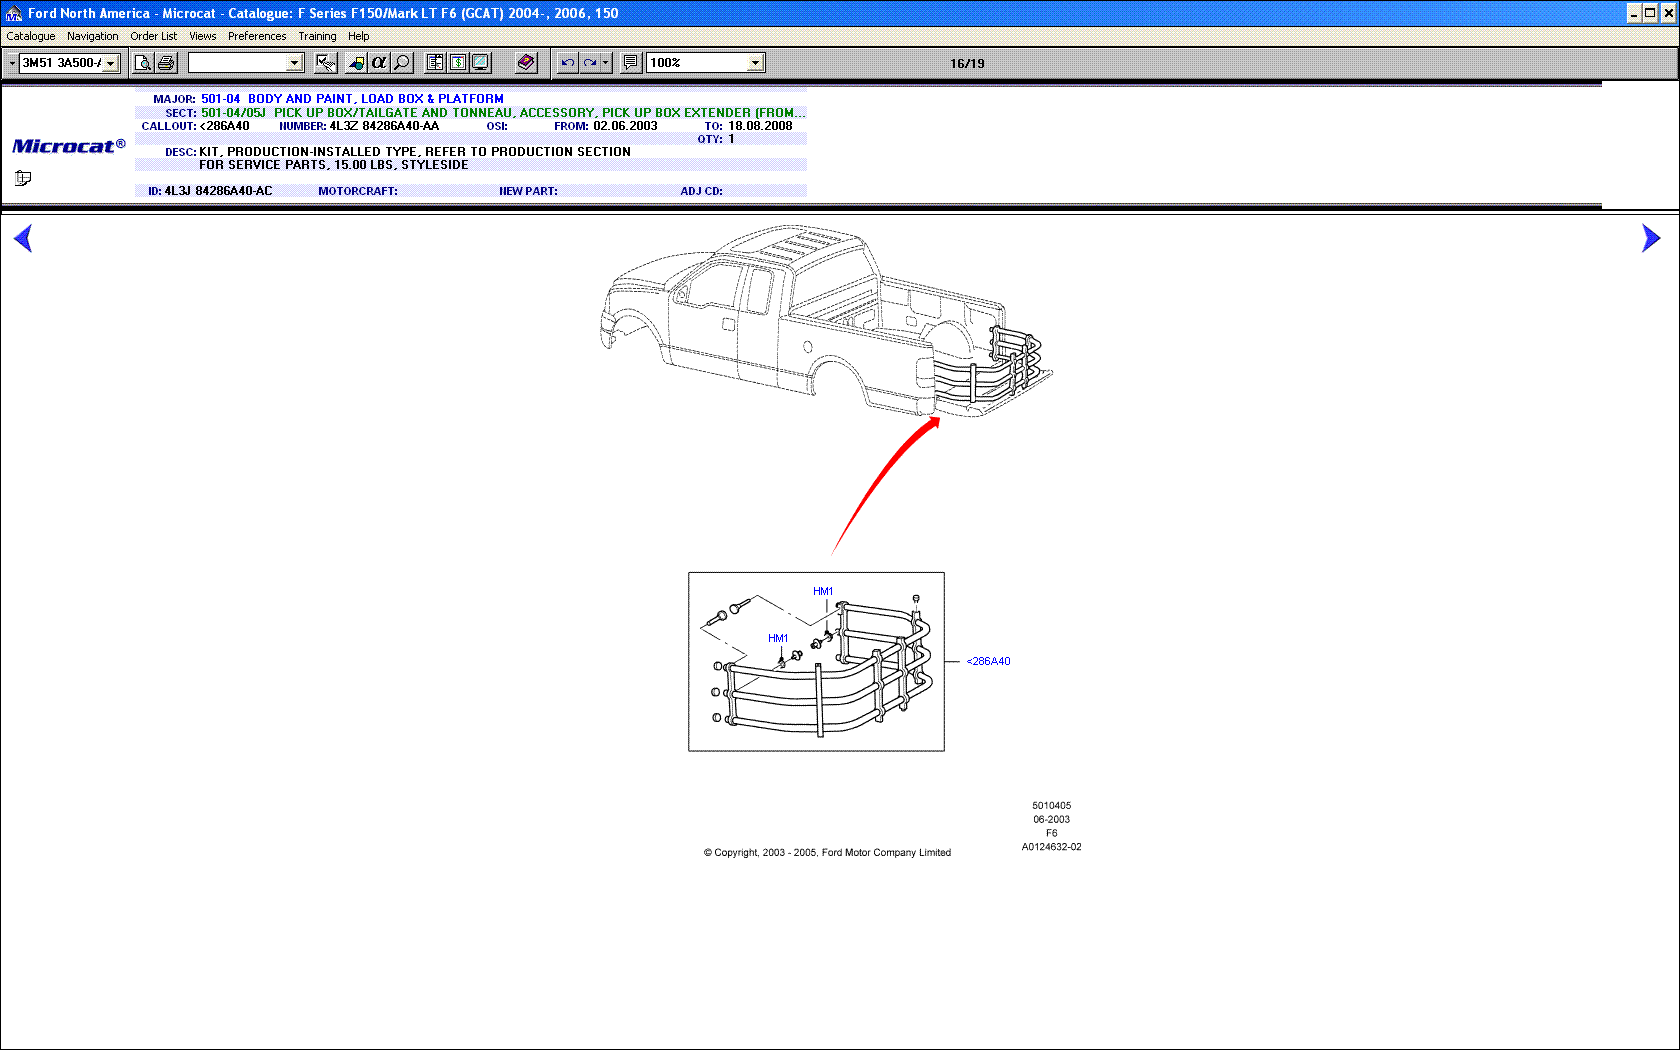The image size is (1680, 1050).
Task: Go to next illustration with right arrow
Action: pos(1650,238)
